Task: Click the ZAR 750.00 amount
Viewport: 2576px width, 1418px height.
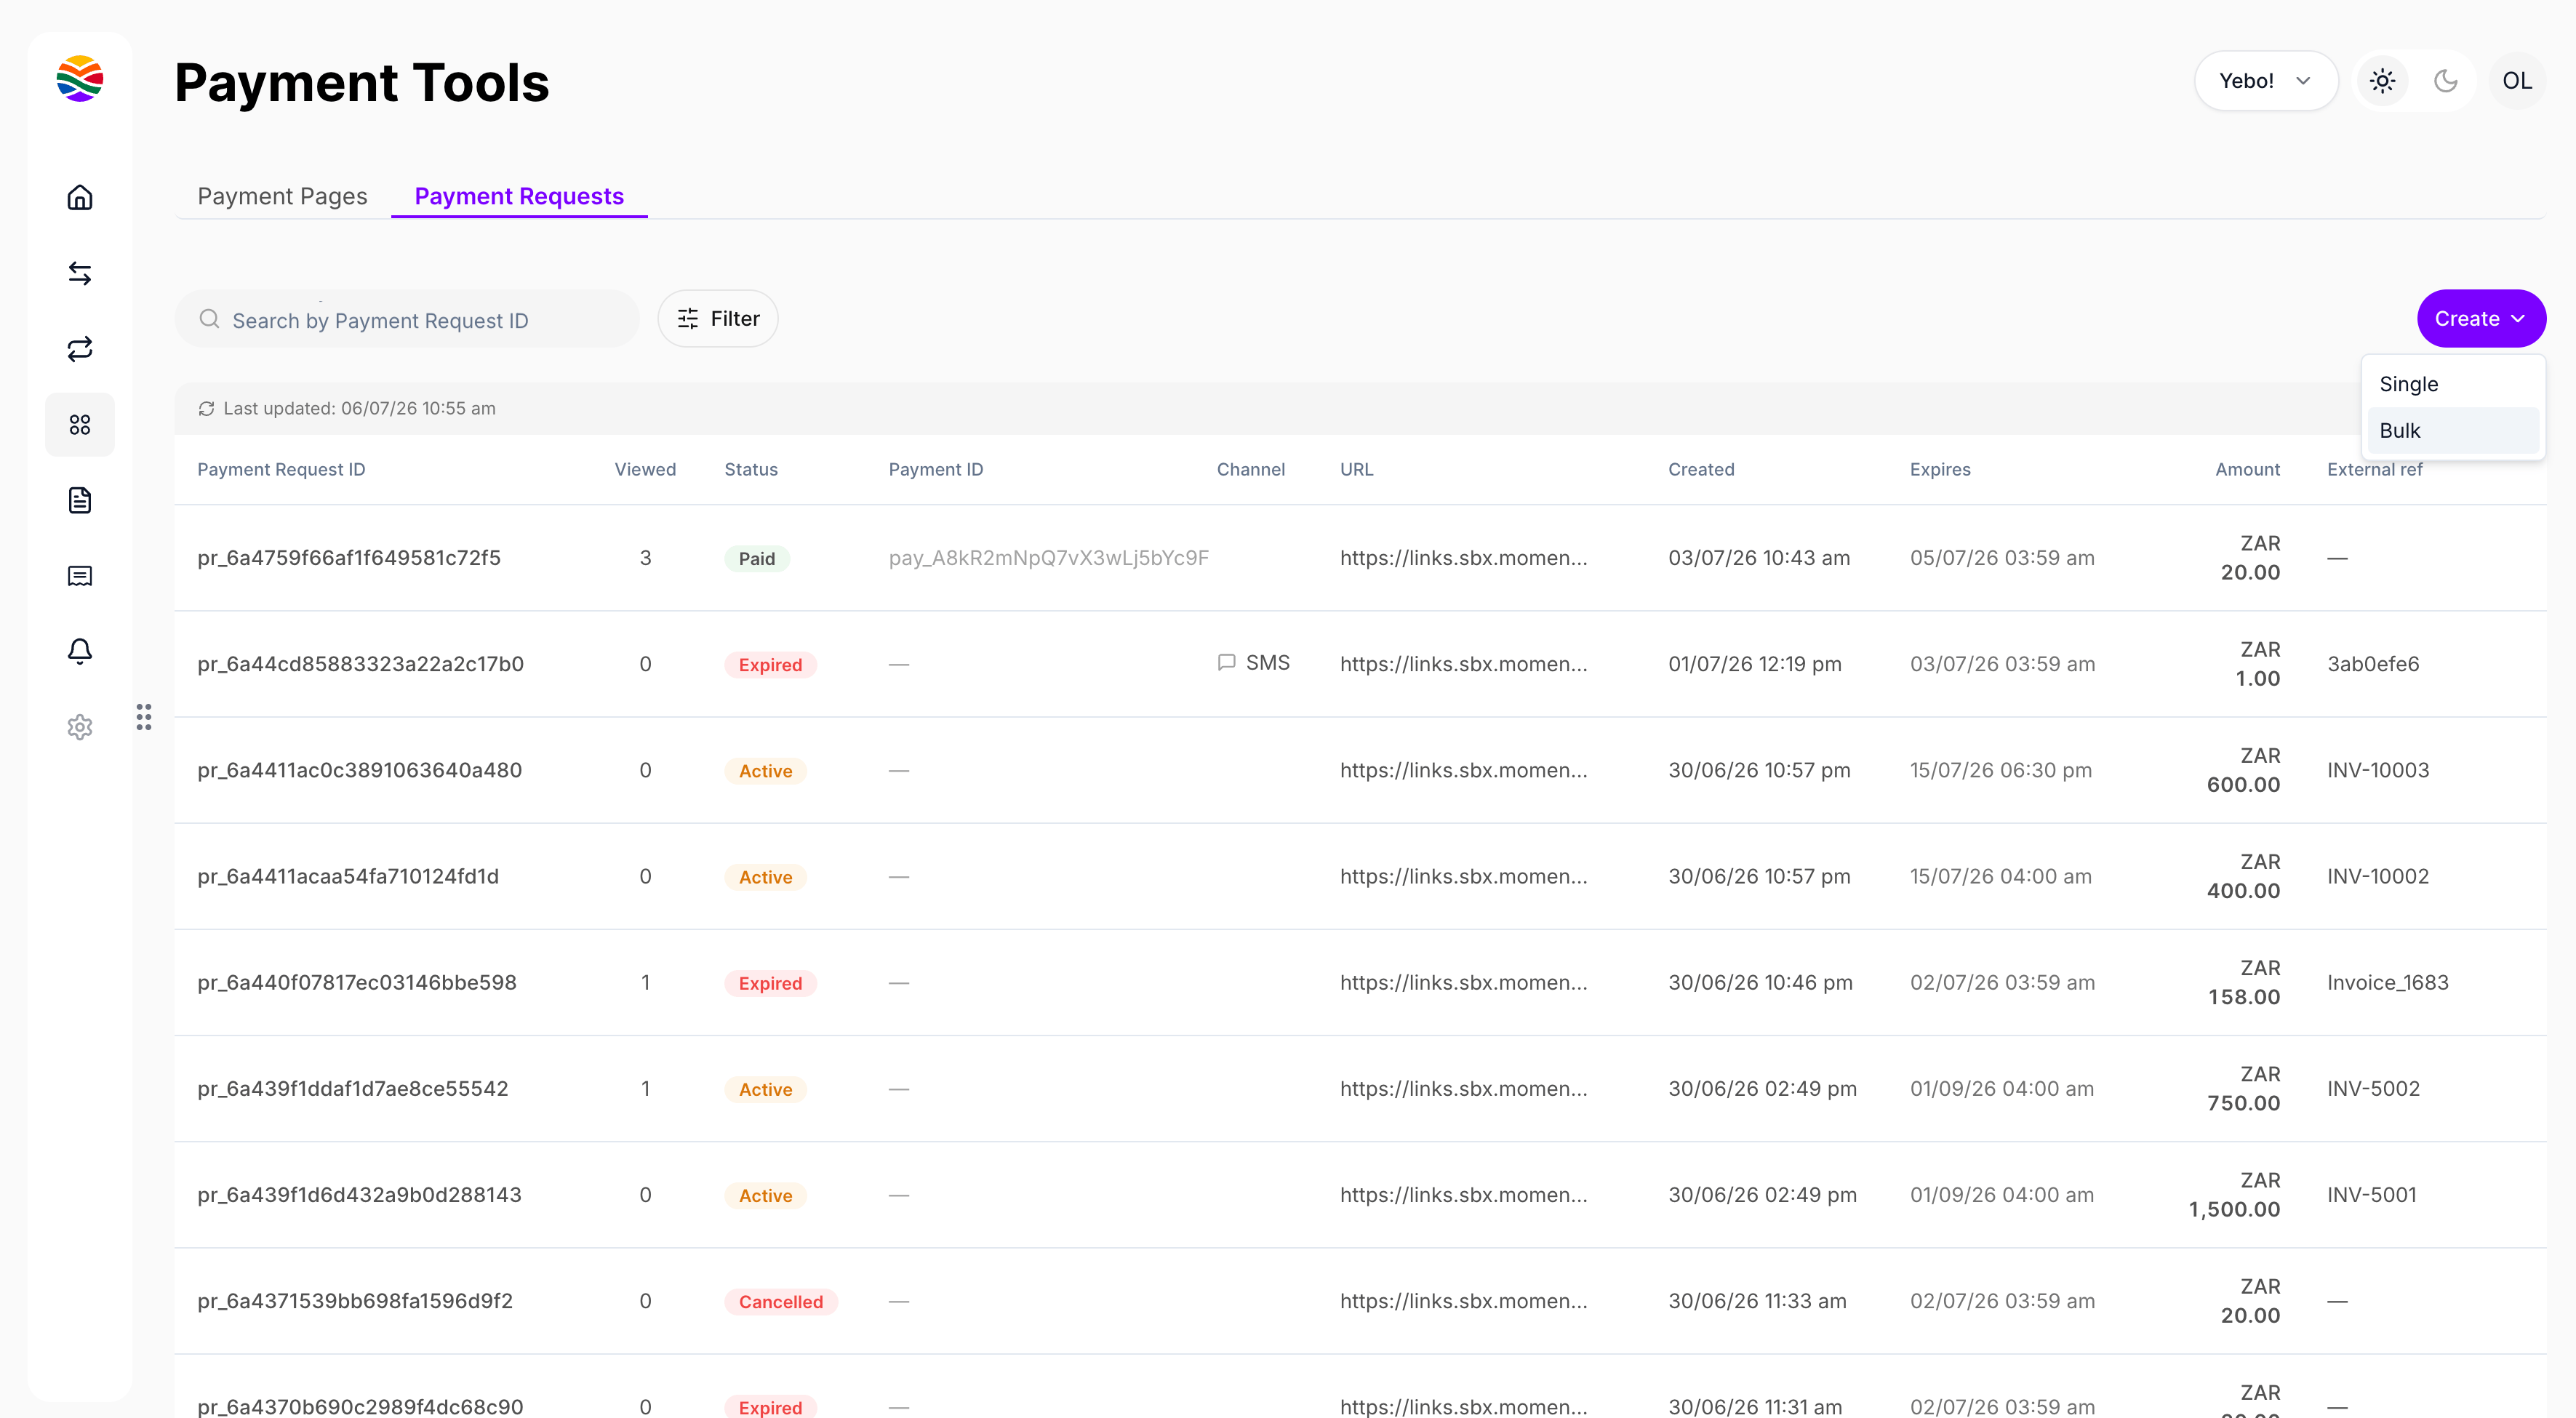Action: [x=2244, y=1089]
